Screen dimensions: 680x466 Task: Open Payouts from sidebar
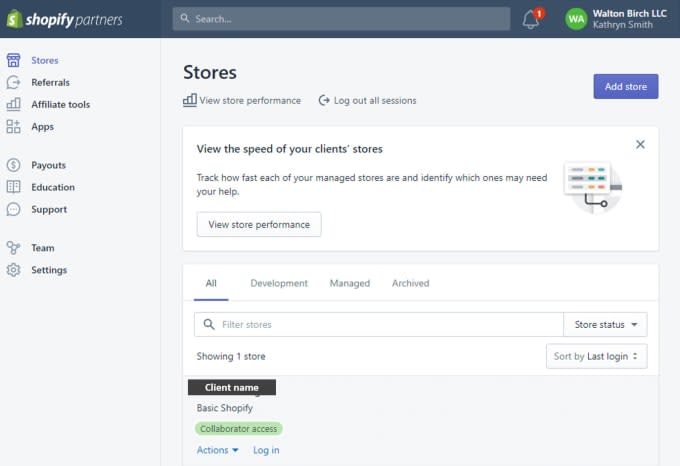tap(49, 165)
